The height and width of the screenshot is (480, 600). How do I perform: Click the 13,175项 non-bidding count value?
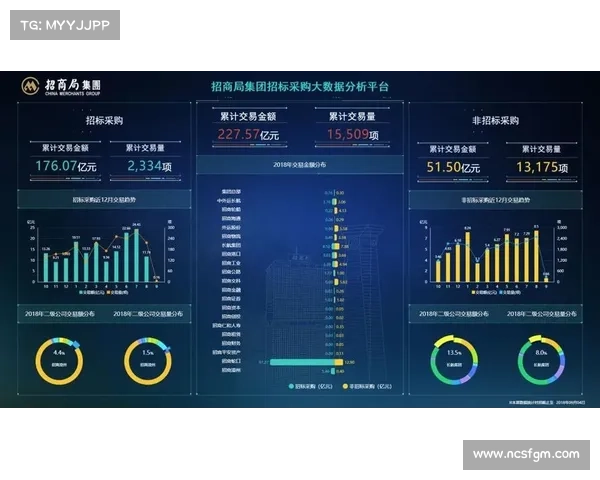[542, 167]
